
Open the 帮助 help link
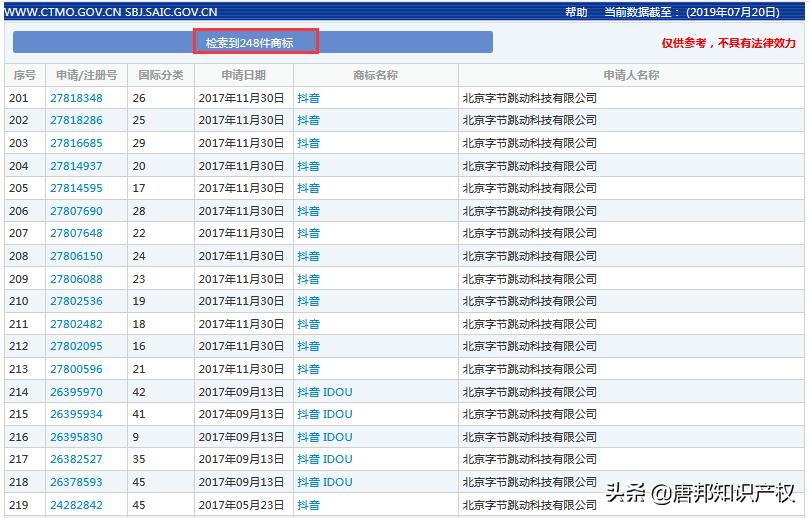[x=576, y=12]
